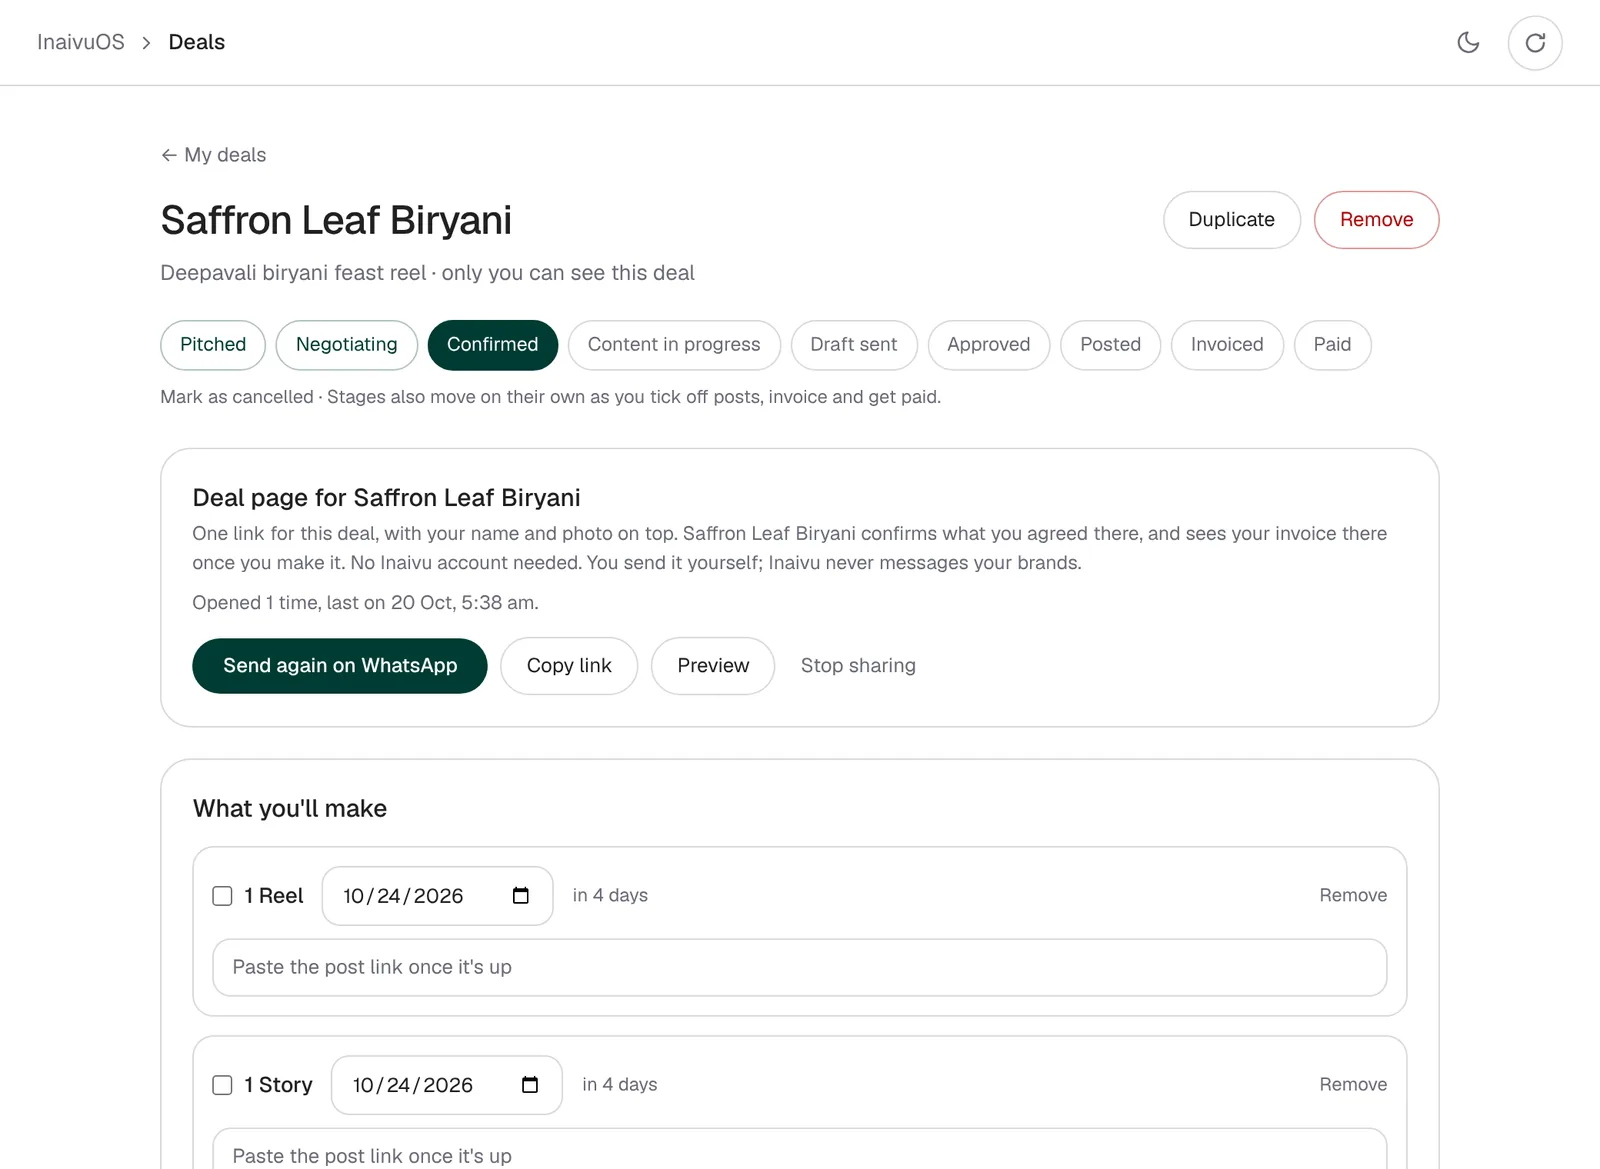Click the Story post link input
This screenshot has width=1600, height=1169.
coord(800,1150)
